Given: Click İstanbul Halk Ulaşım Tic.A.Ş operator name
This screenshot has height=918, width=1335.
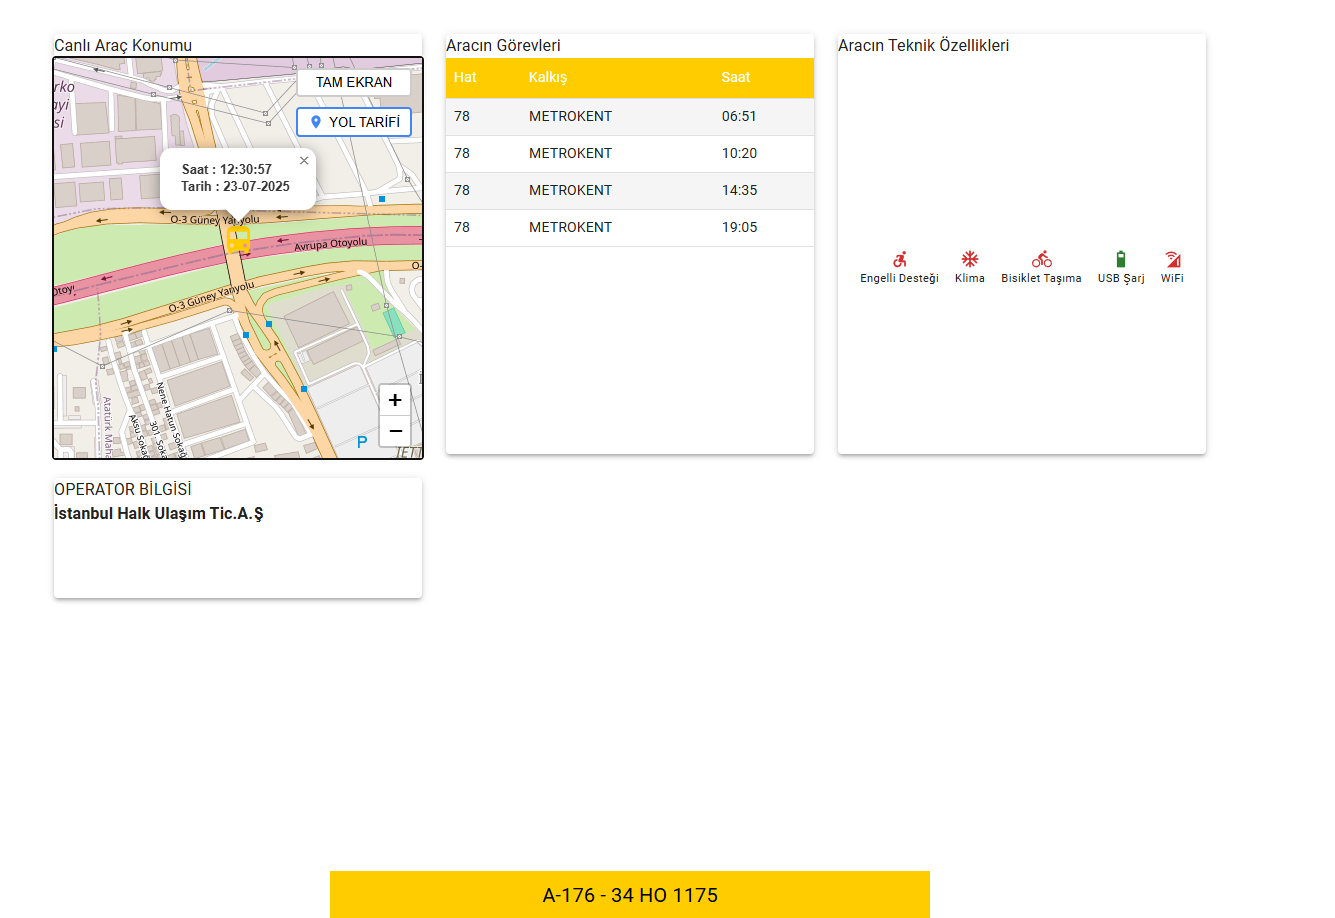Looking at the screenshot, I should coord(159,514).
